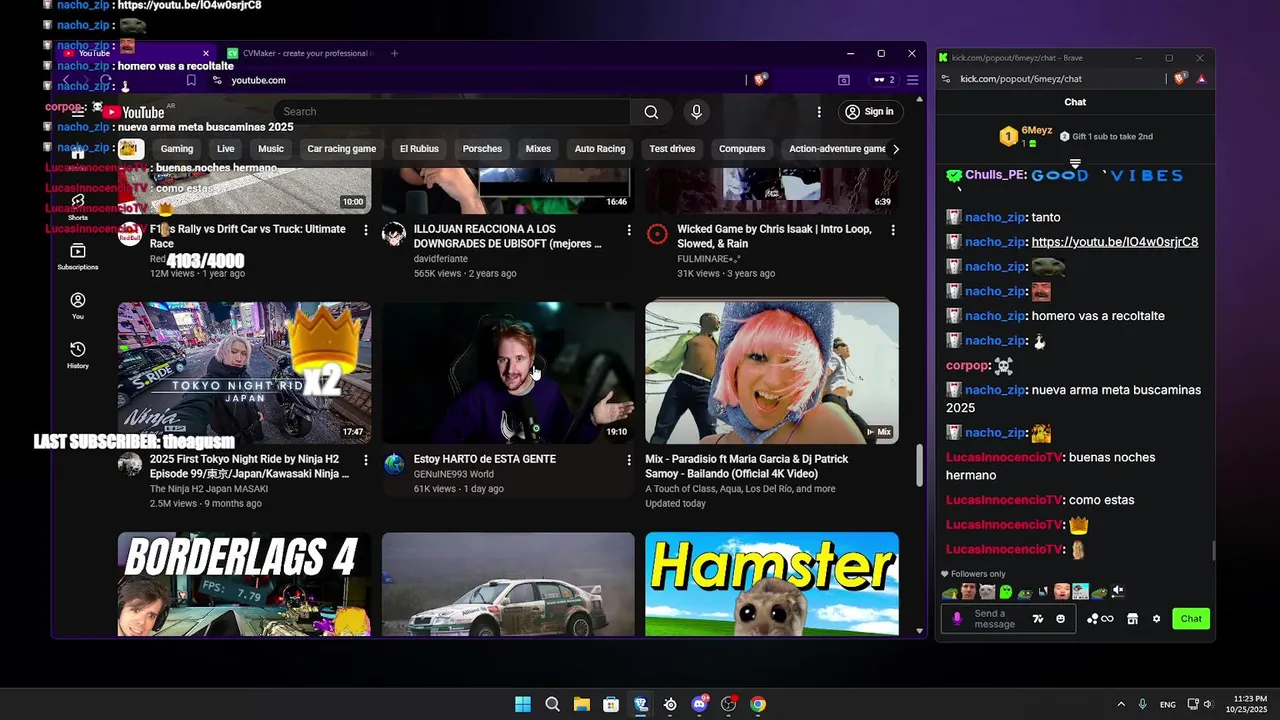This screenshot has height=720, width=1280.
Task: Open options for F1 vs Rally video
Action: (x=365, y=230)
